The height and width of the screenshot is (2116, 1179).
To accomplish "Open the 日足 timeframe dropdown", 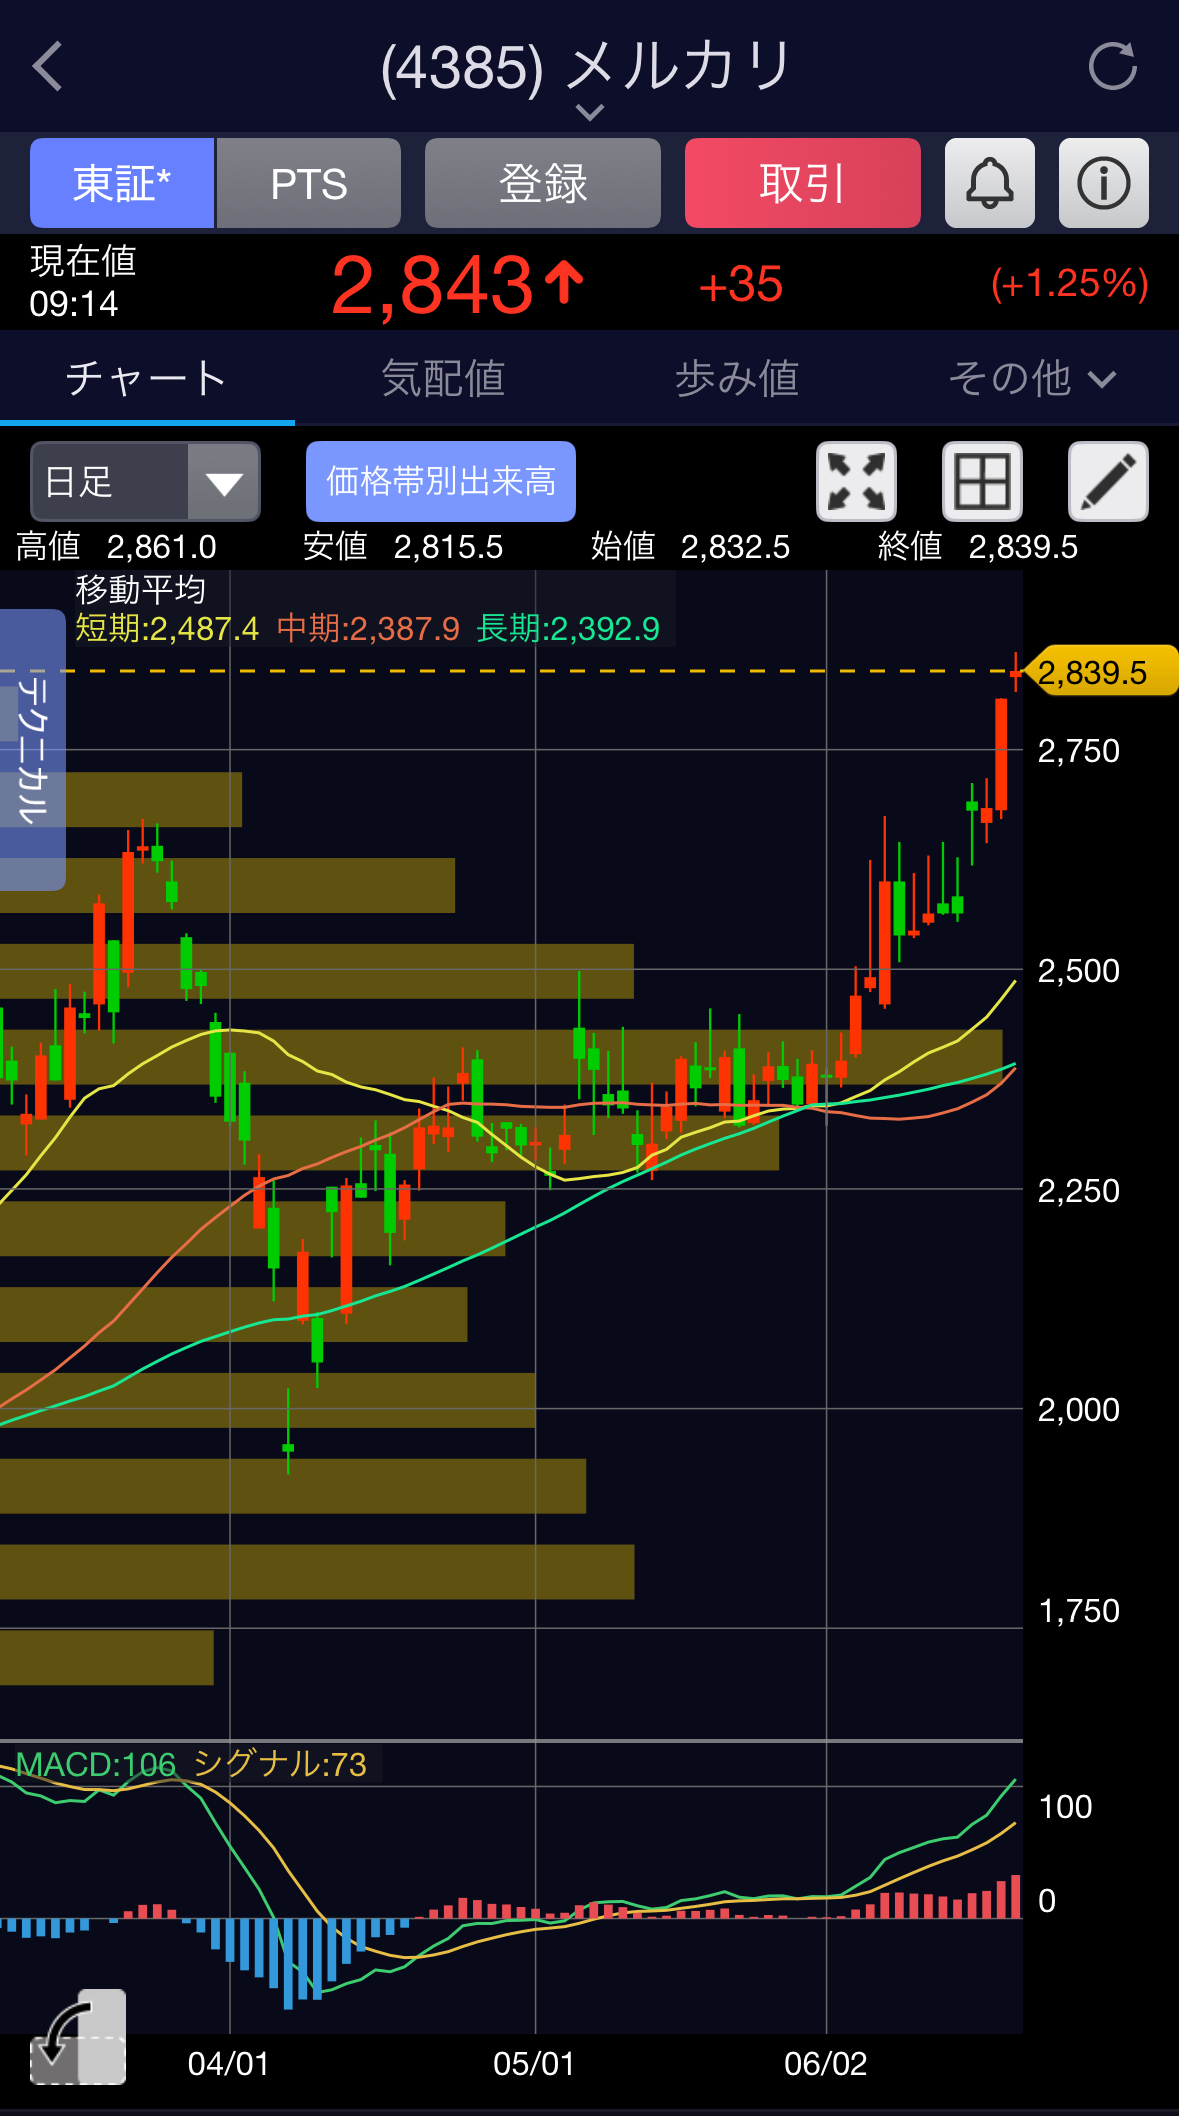I will tap(146, 482).
